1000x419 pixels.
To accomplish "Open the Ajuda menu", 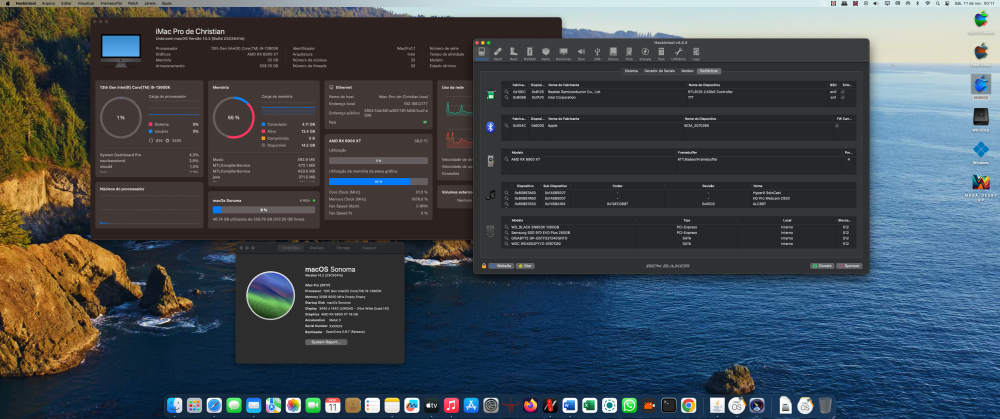I will [x=166, y=3].
